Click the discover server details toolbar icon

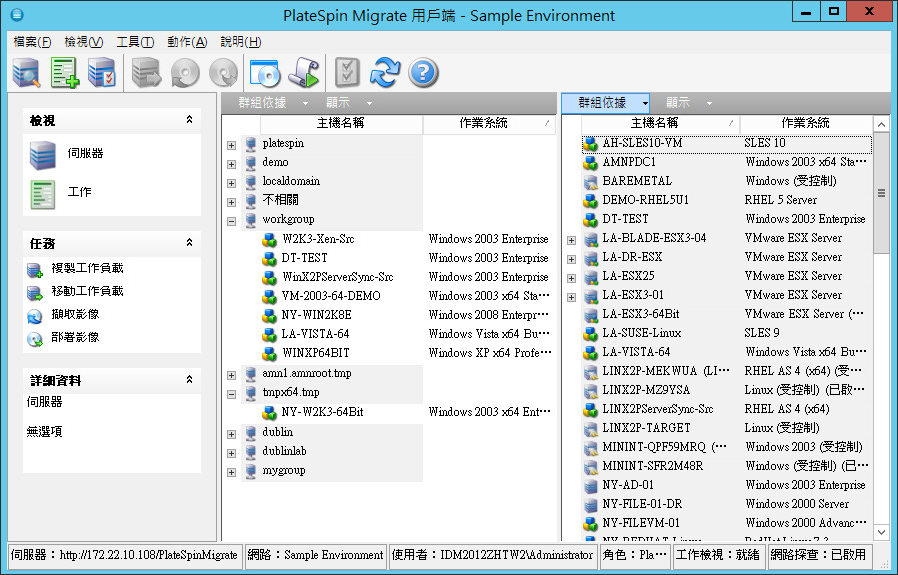click(26, 72)
